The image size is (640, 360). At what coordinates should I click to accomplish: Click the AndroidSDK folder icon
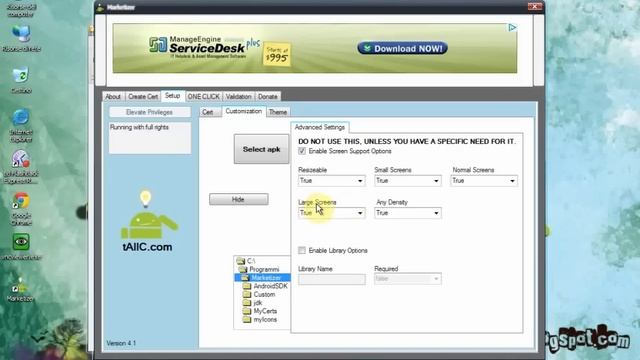click(x=247, y=286)
